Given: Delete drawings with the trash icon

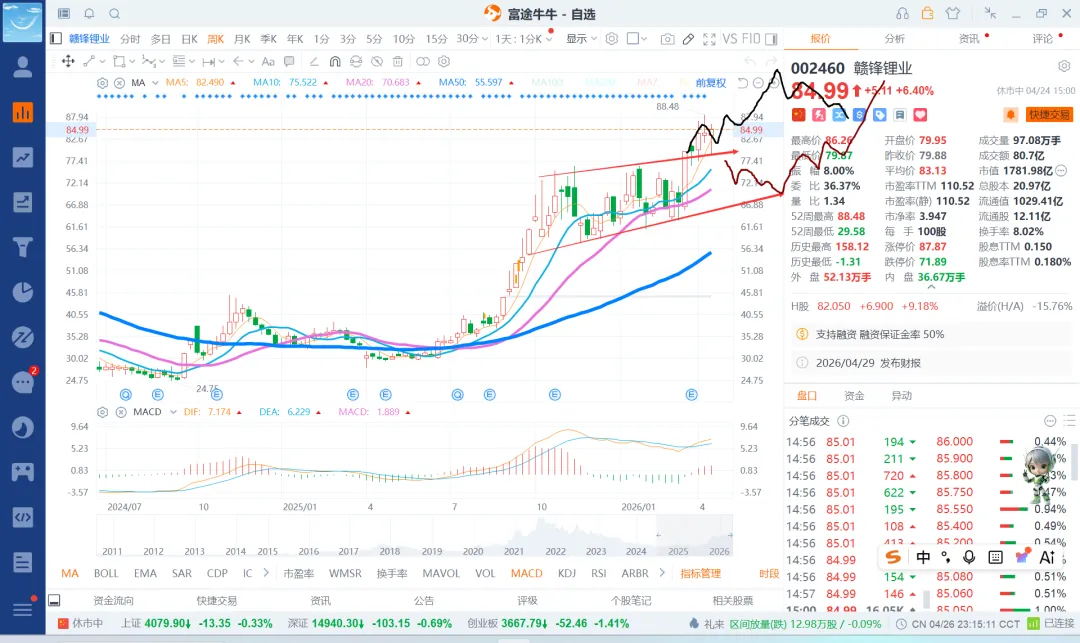Looking at the screenshot, I should (397, 61).
